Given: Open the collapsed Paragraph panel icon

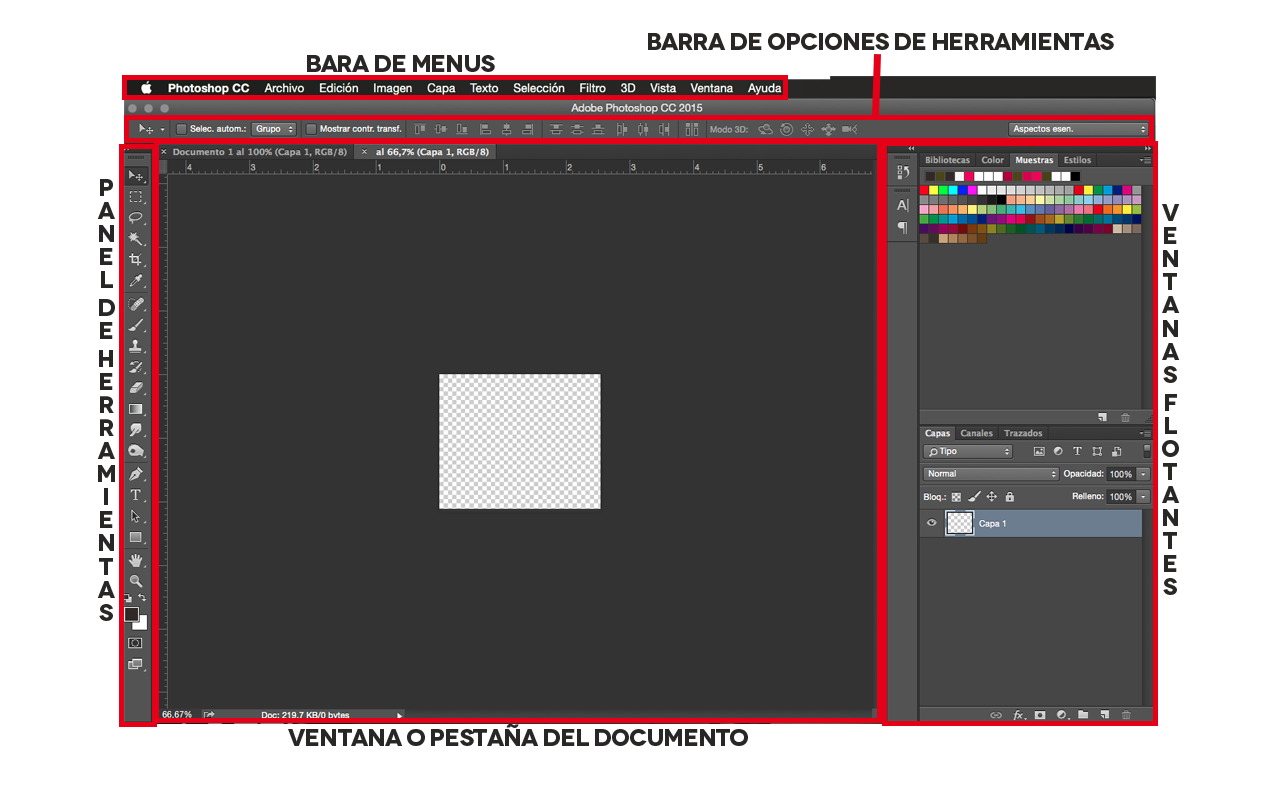Looking at the screenshot, I should click(x=903, y=227).
